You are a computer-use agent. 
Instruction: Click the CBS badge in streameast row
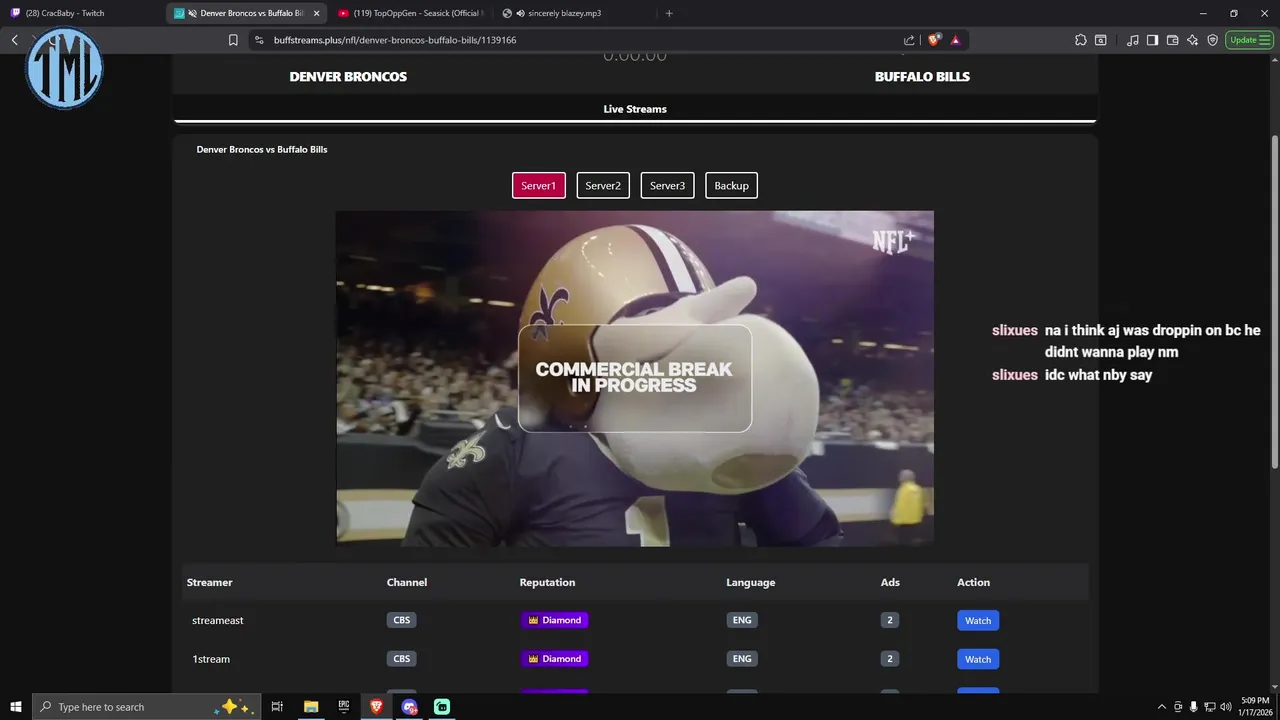click(x=402, y=620)
